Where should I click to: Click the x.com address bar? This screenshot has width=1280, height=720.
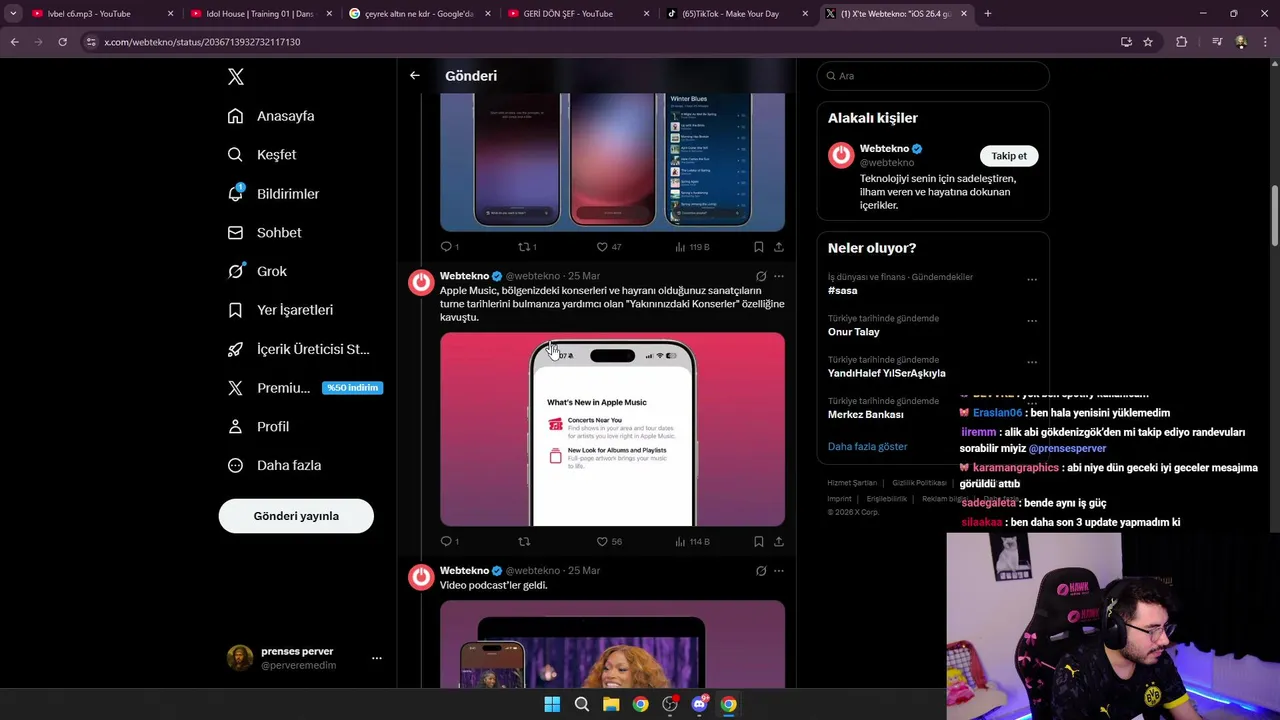click(600, 42)
